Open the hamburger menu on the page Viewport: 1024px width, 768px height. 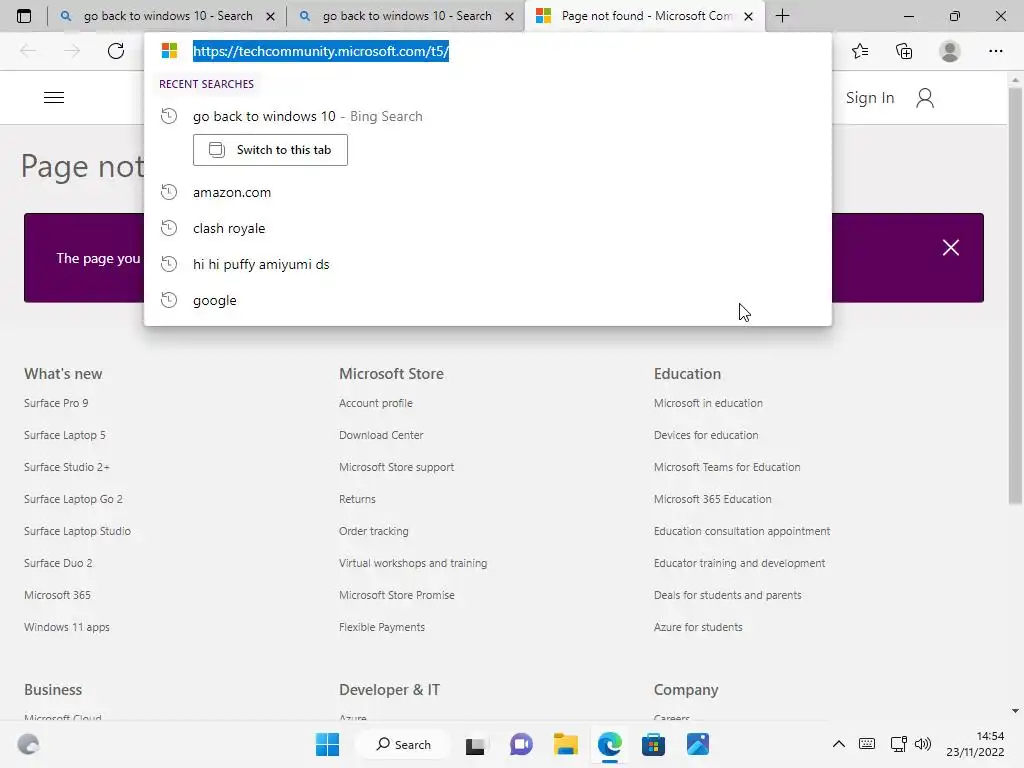[x=54, y=97]
